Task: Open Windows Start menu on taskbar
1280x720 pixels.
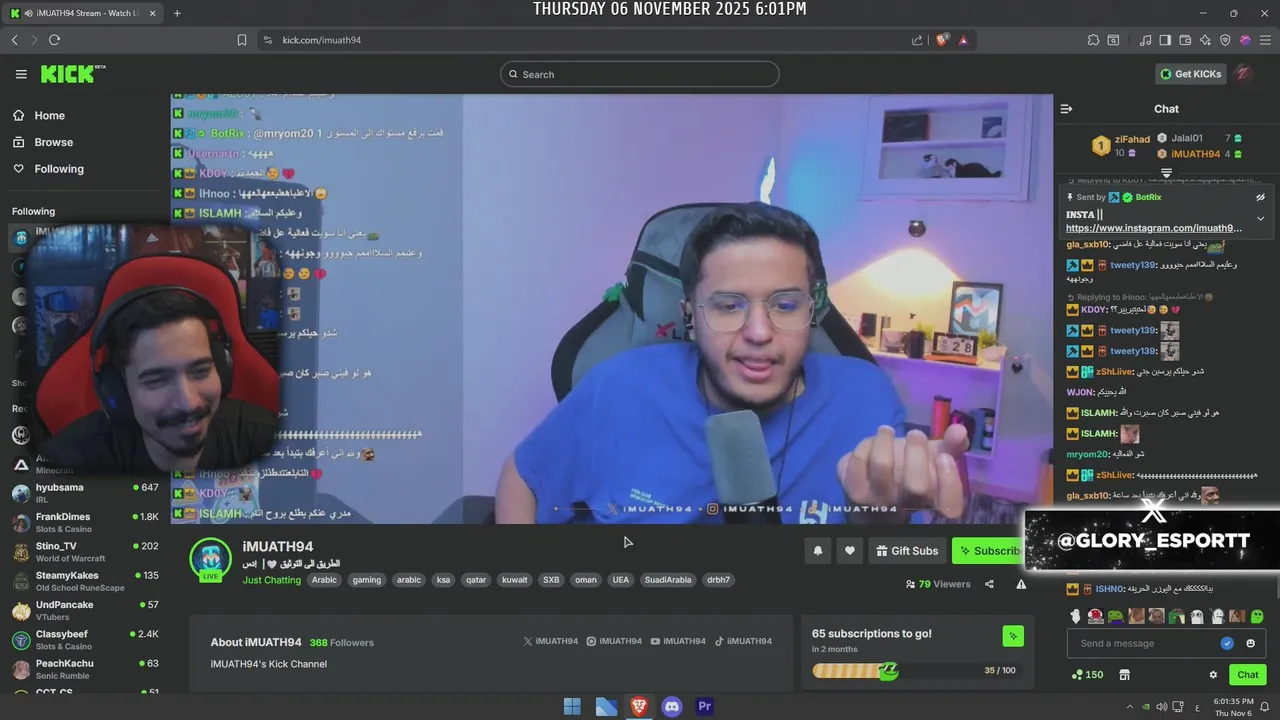Action: (572, 706)
